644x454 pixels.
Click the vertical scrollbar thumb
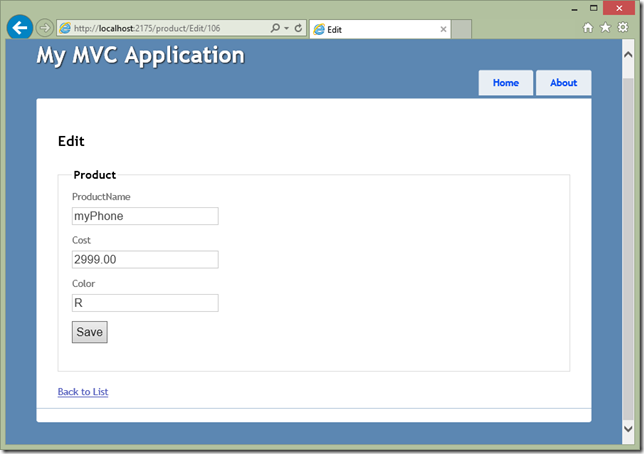[x=628, y=249]
